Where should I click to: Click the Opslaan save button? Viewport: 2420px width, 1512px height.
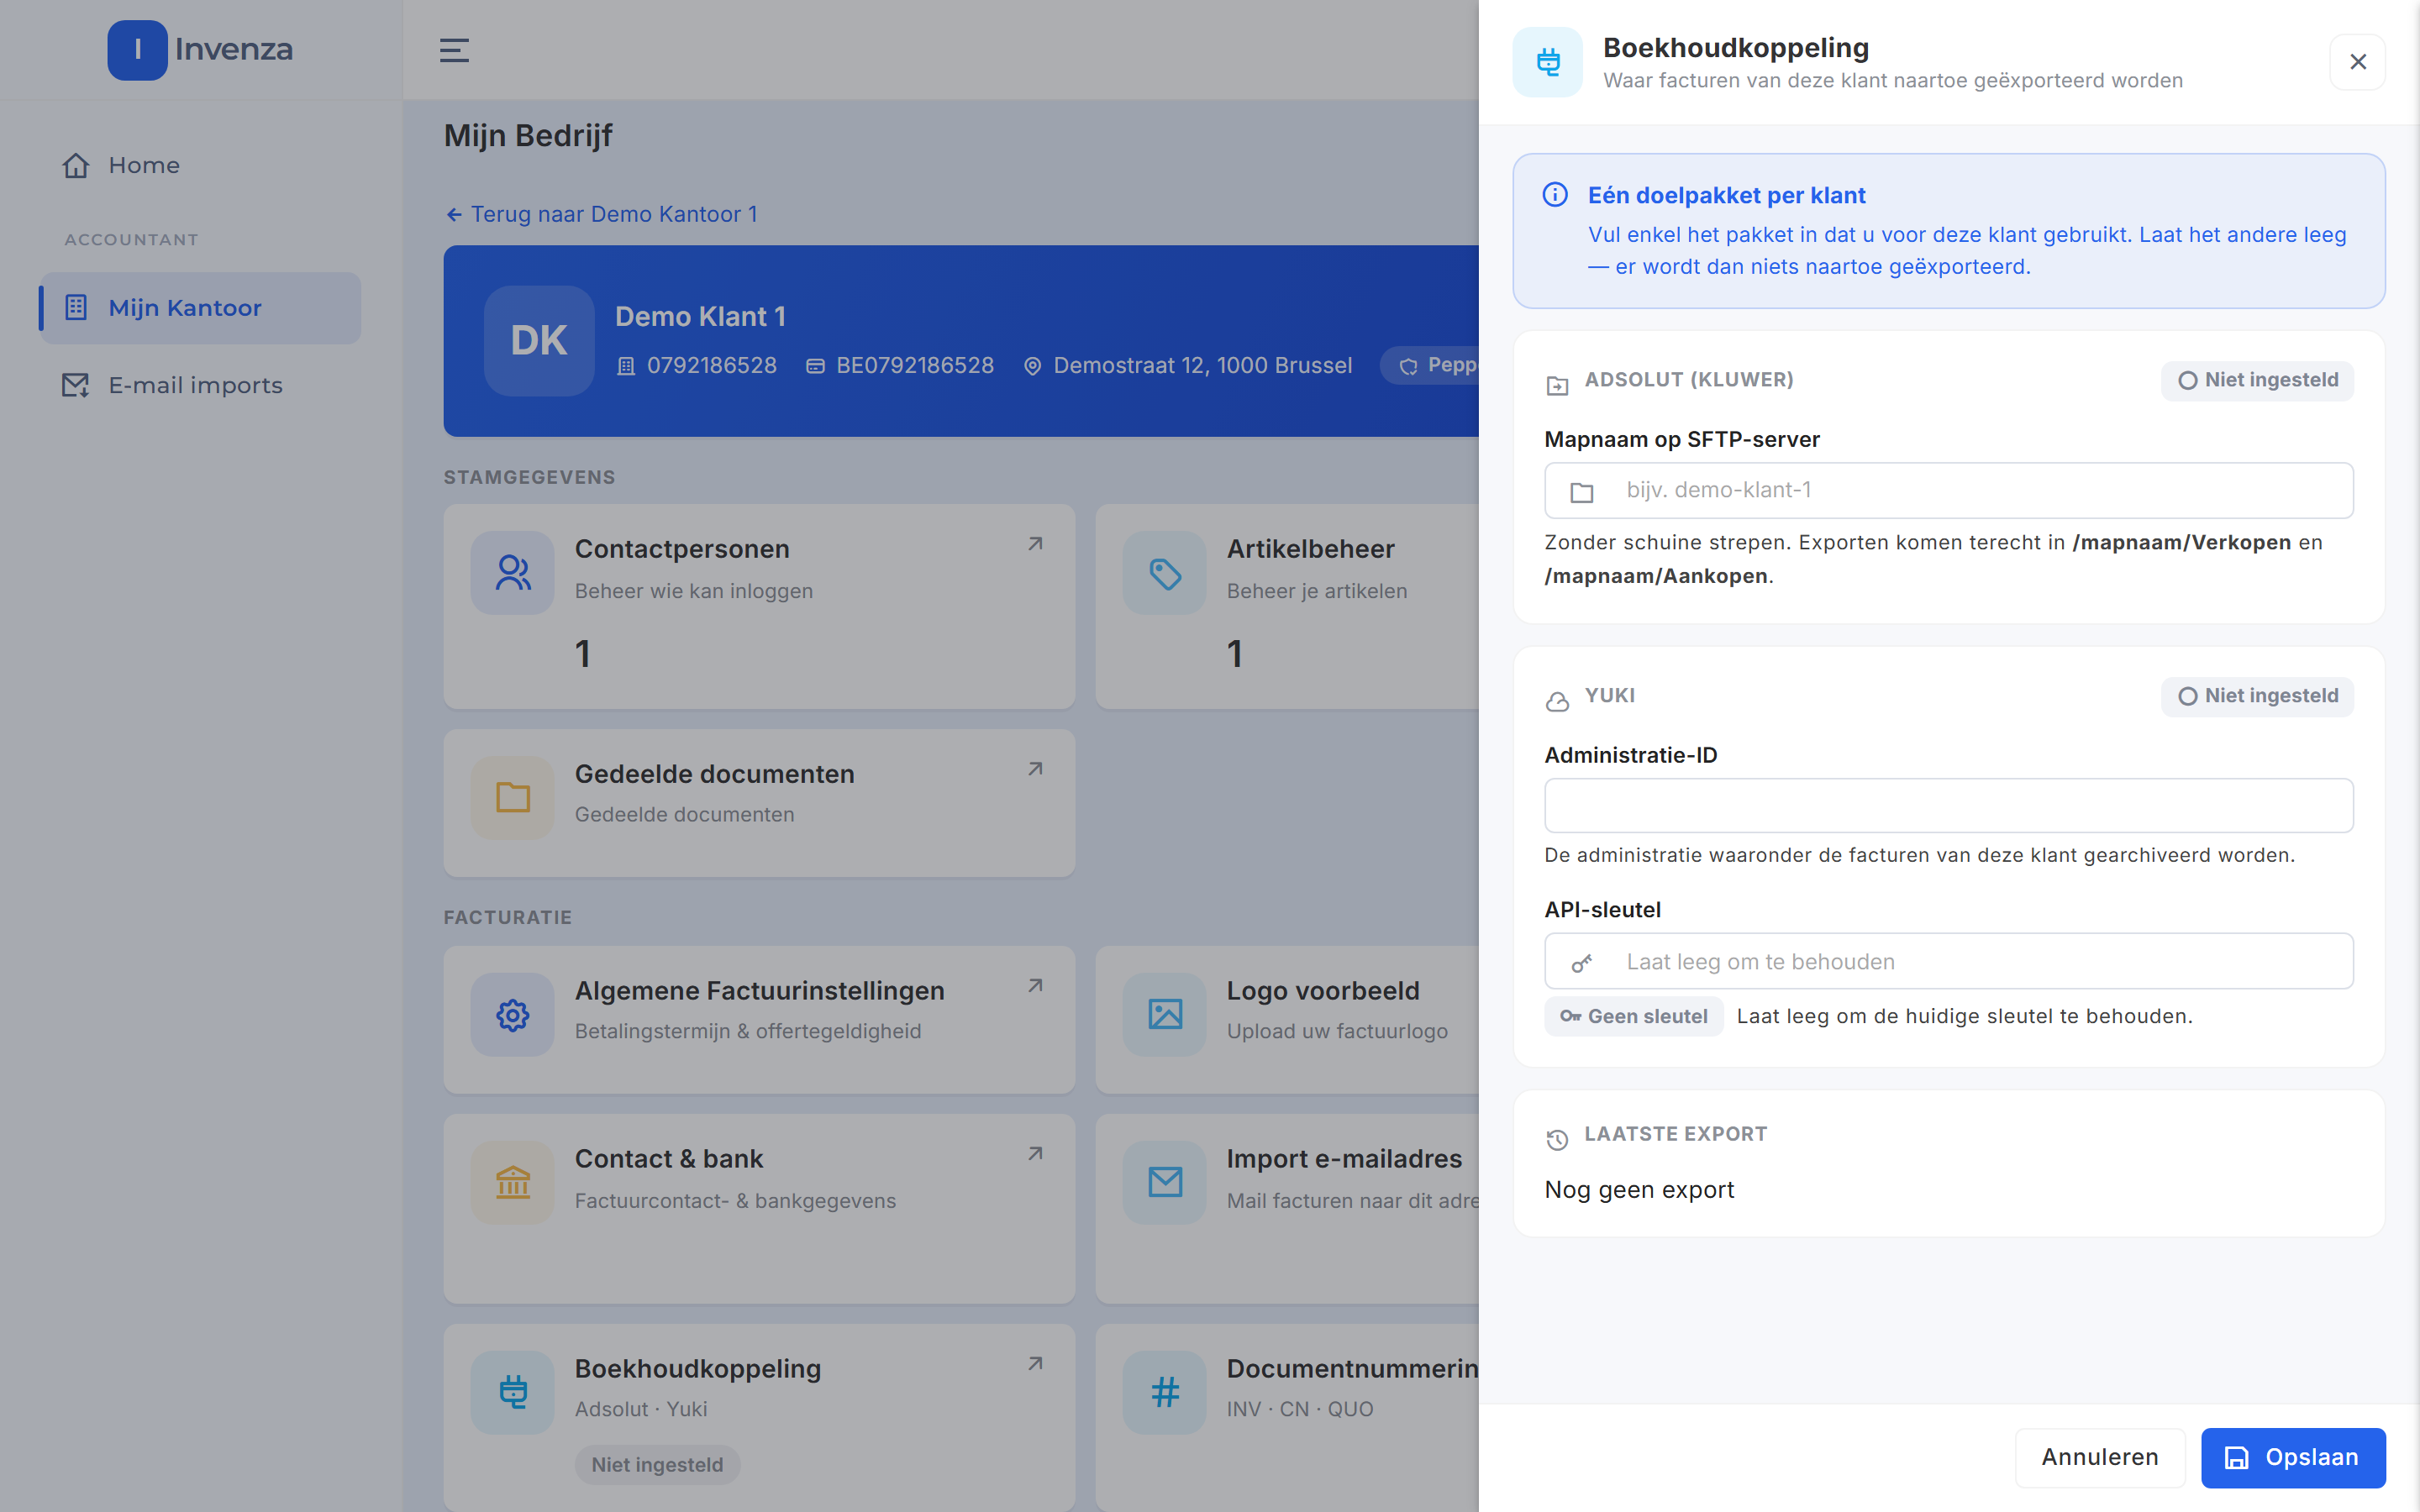point(2293,1457)
